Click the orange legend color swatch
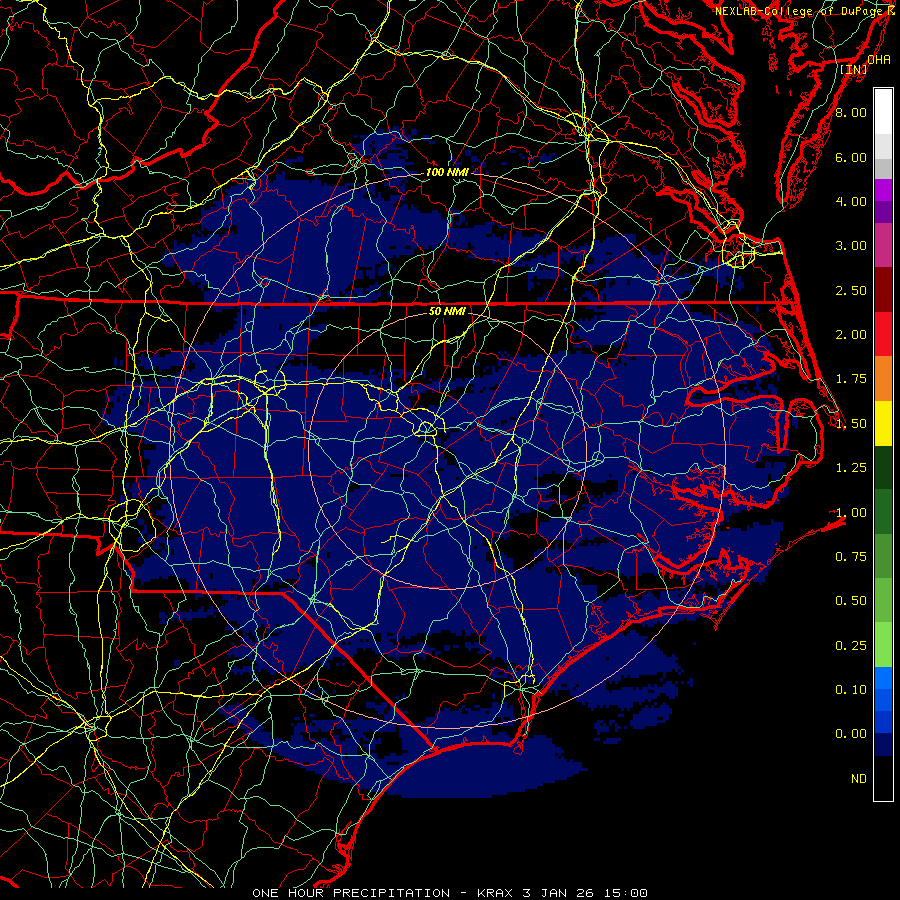The height and width of the screenshot is (900, 900). point(883,378)
